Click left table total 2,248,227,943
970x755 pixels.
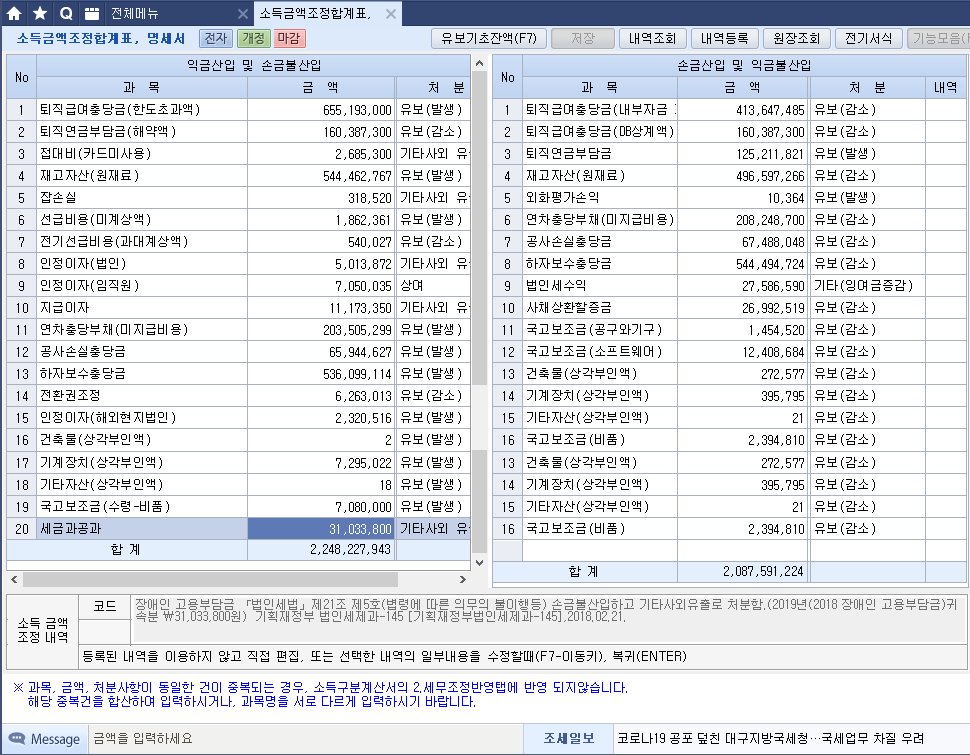[321, 550]
